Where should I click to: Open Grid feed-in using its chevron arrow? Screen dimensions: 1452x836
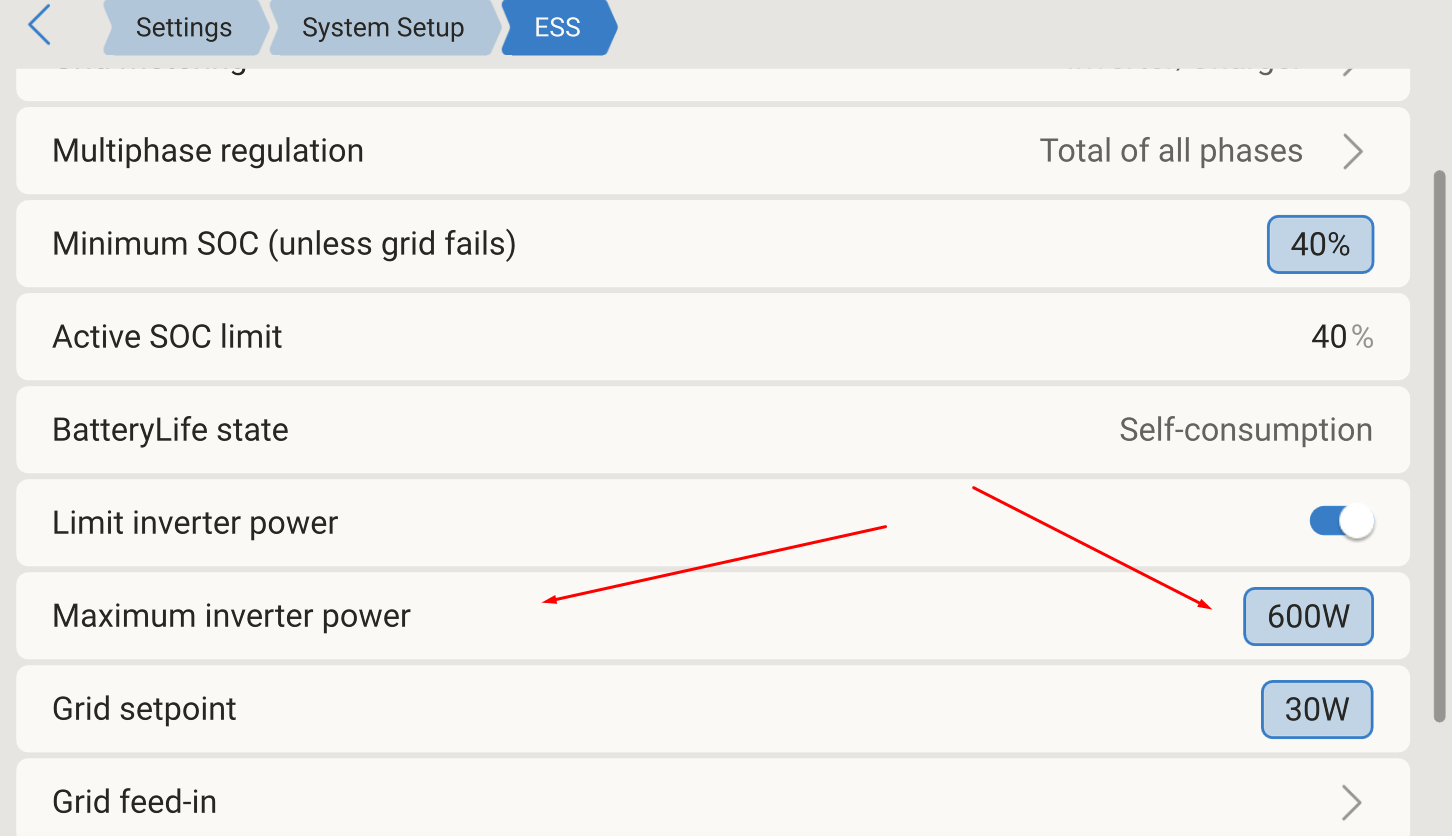point(1351,802)
